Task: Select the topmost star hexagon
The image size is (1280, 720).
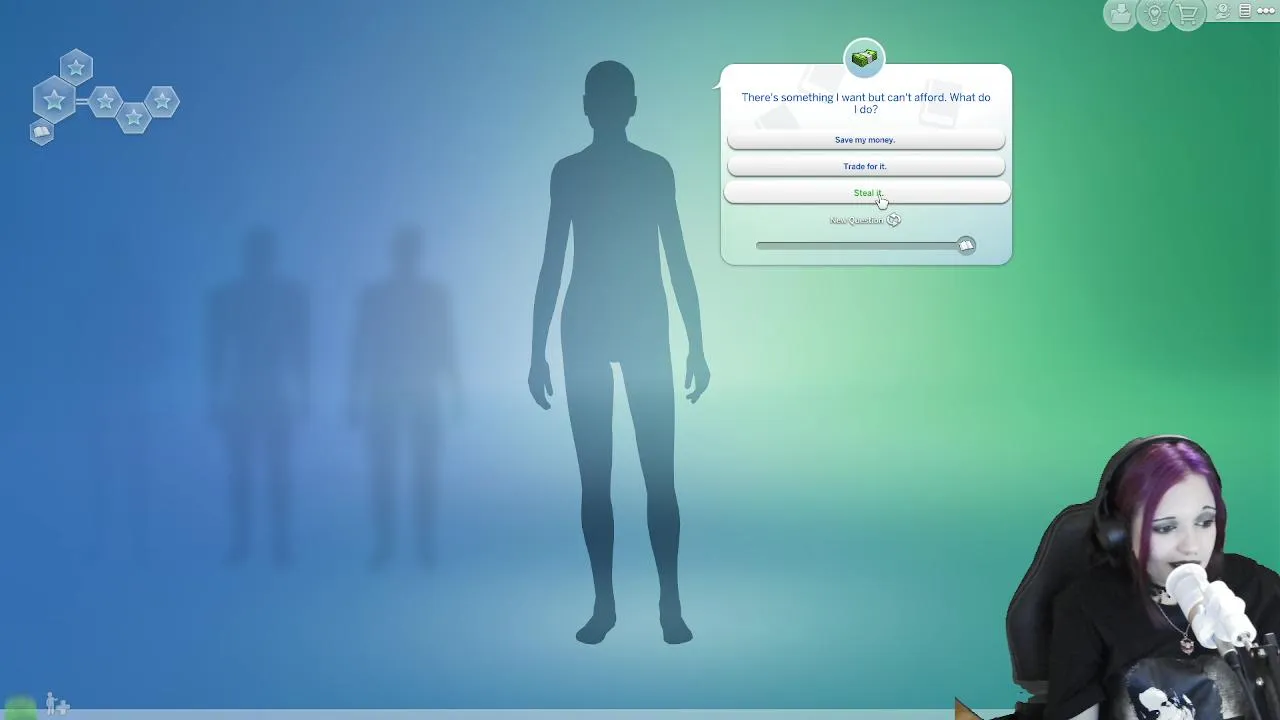Action: pos(76,67)
